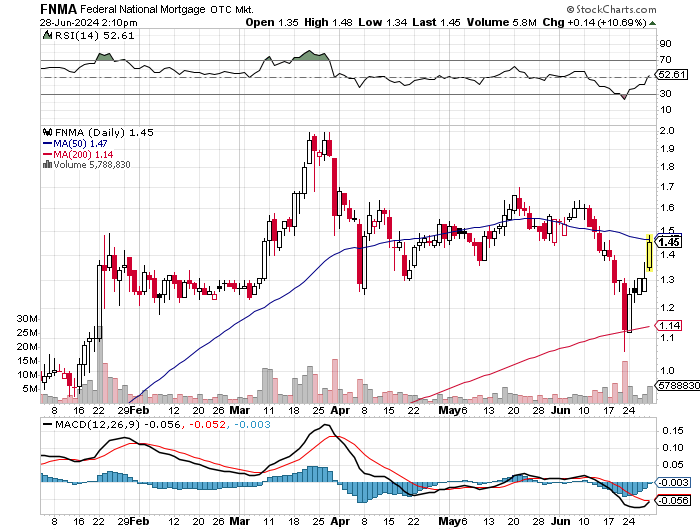Viewport: 700px width, 530px height.
Task: Click the Open 1.35 value in header
Action: tap(272, 22)
